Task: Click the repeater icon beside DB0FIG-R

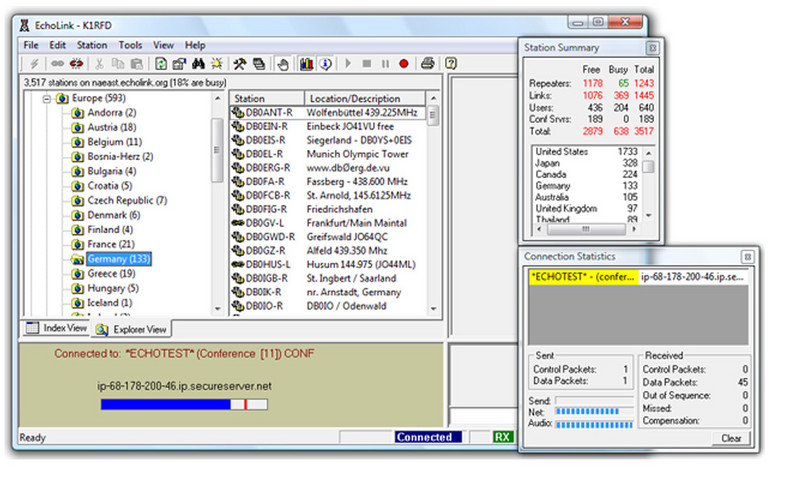Action: coord(238,210)
